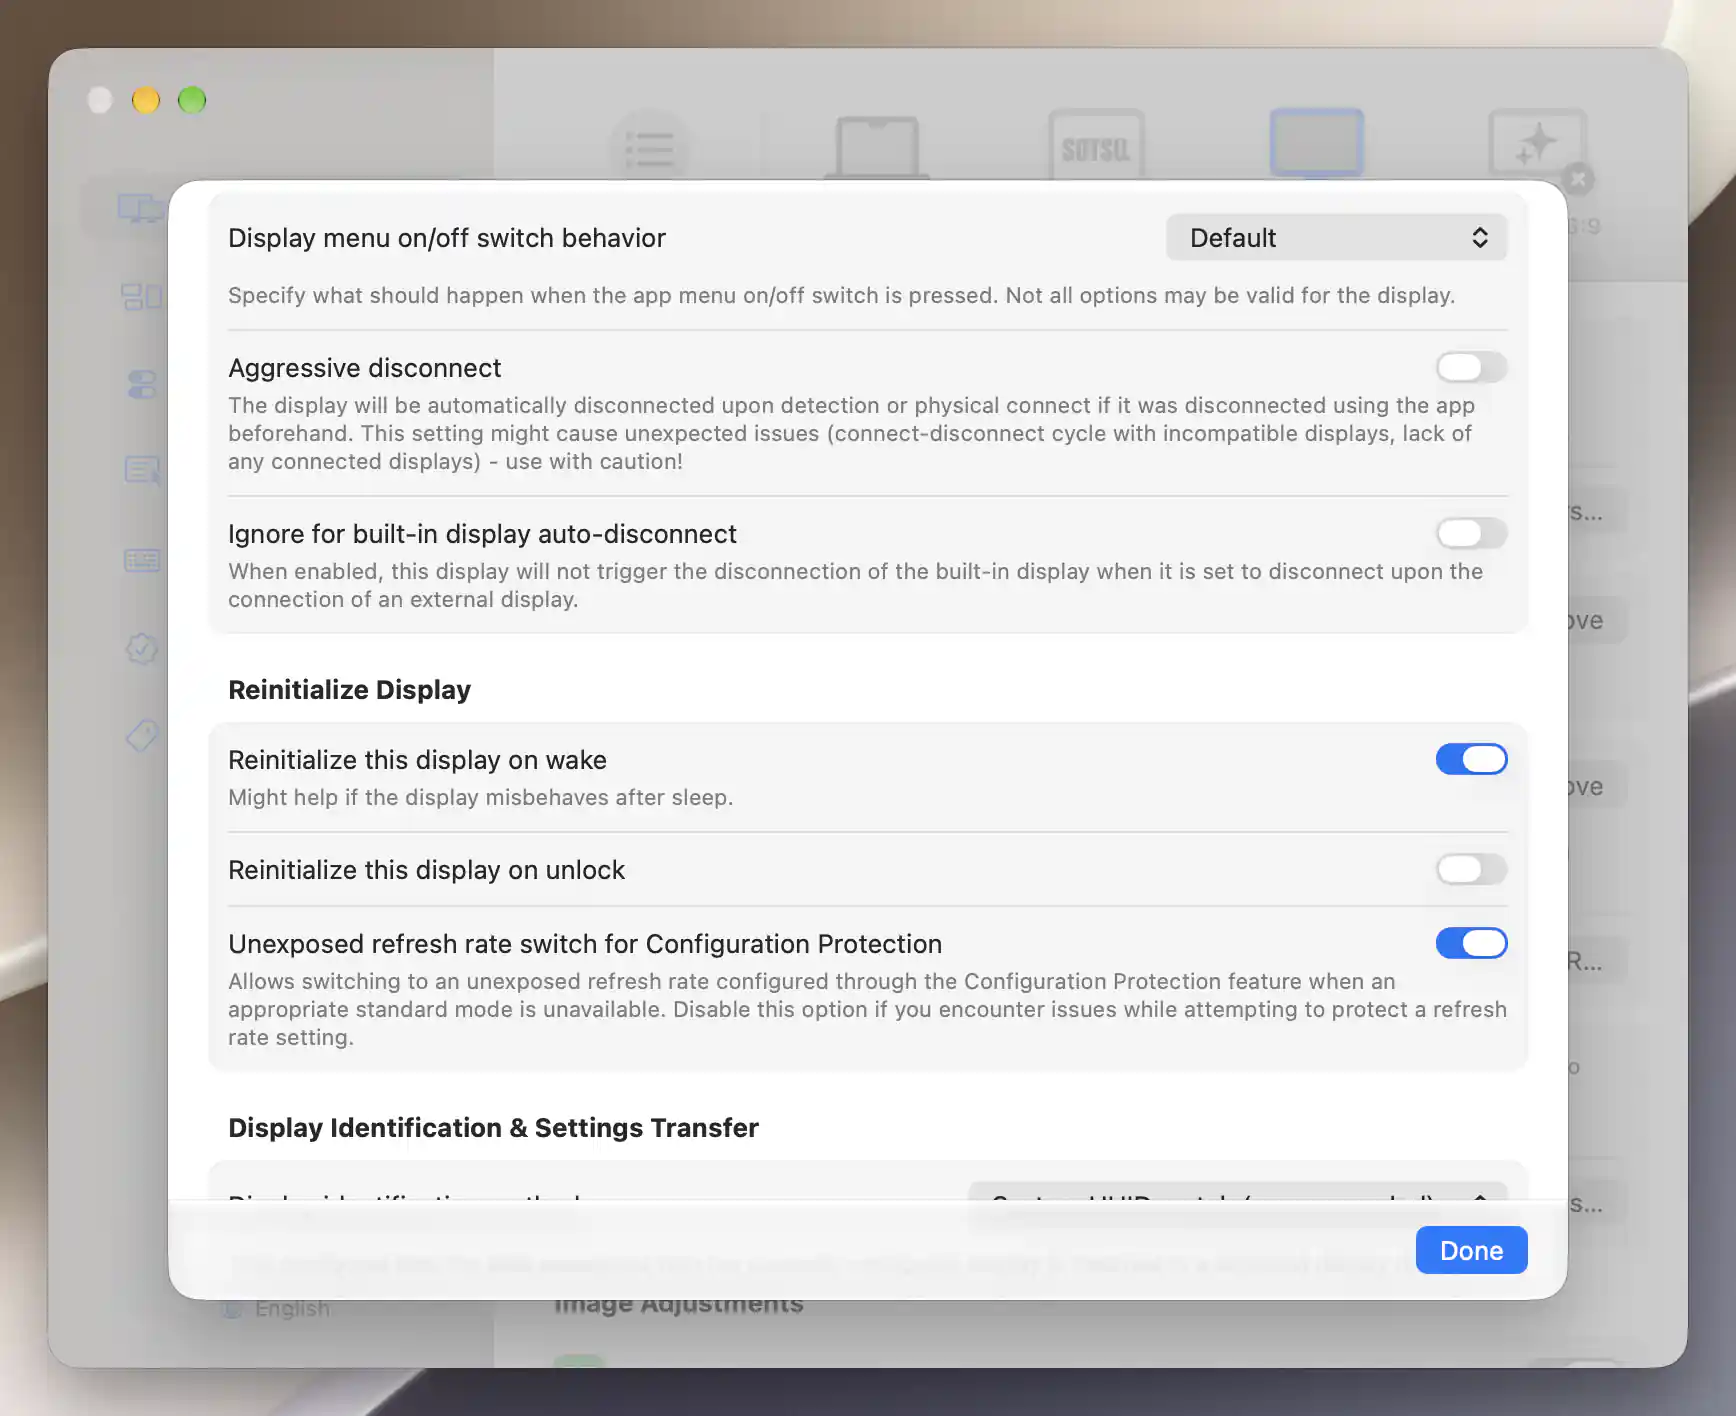Screen dimensions: 1736x1416
Task: Enable the Aggressive disconnect switch
Action: tap(1471, 367)
